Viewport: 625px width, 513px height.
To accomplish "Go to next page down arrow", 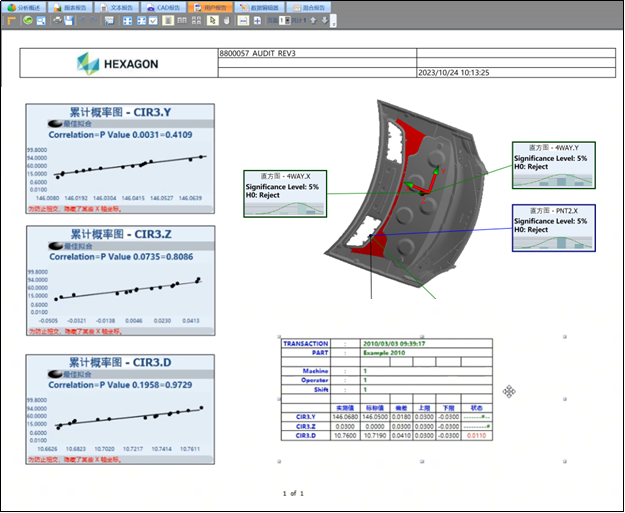I will 325,20.
